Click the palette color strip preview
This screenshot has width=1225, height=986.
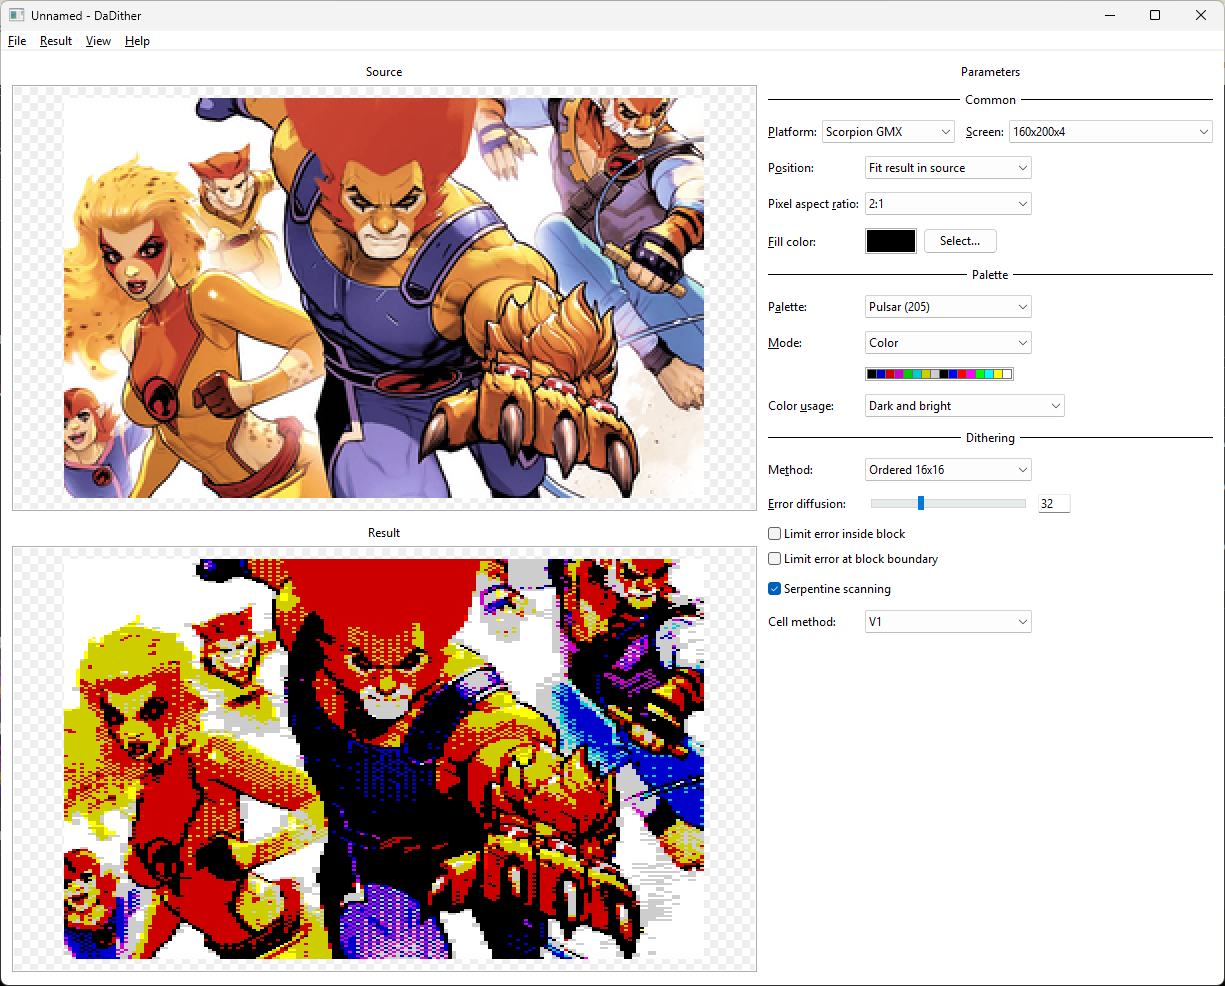click(x=939, y=374)
